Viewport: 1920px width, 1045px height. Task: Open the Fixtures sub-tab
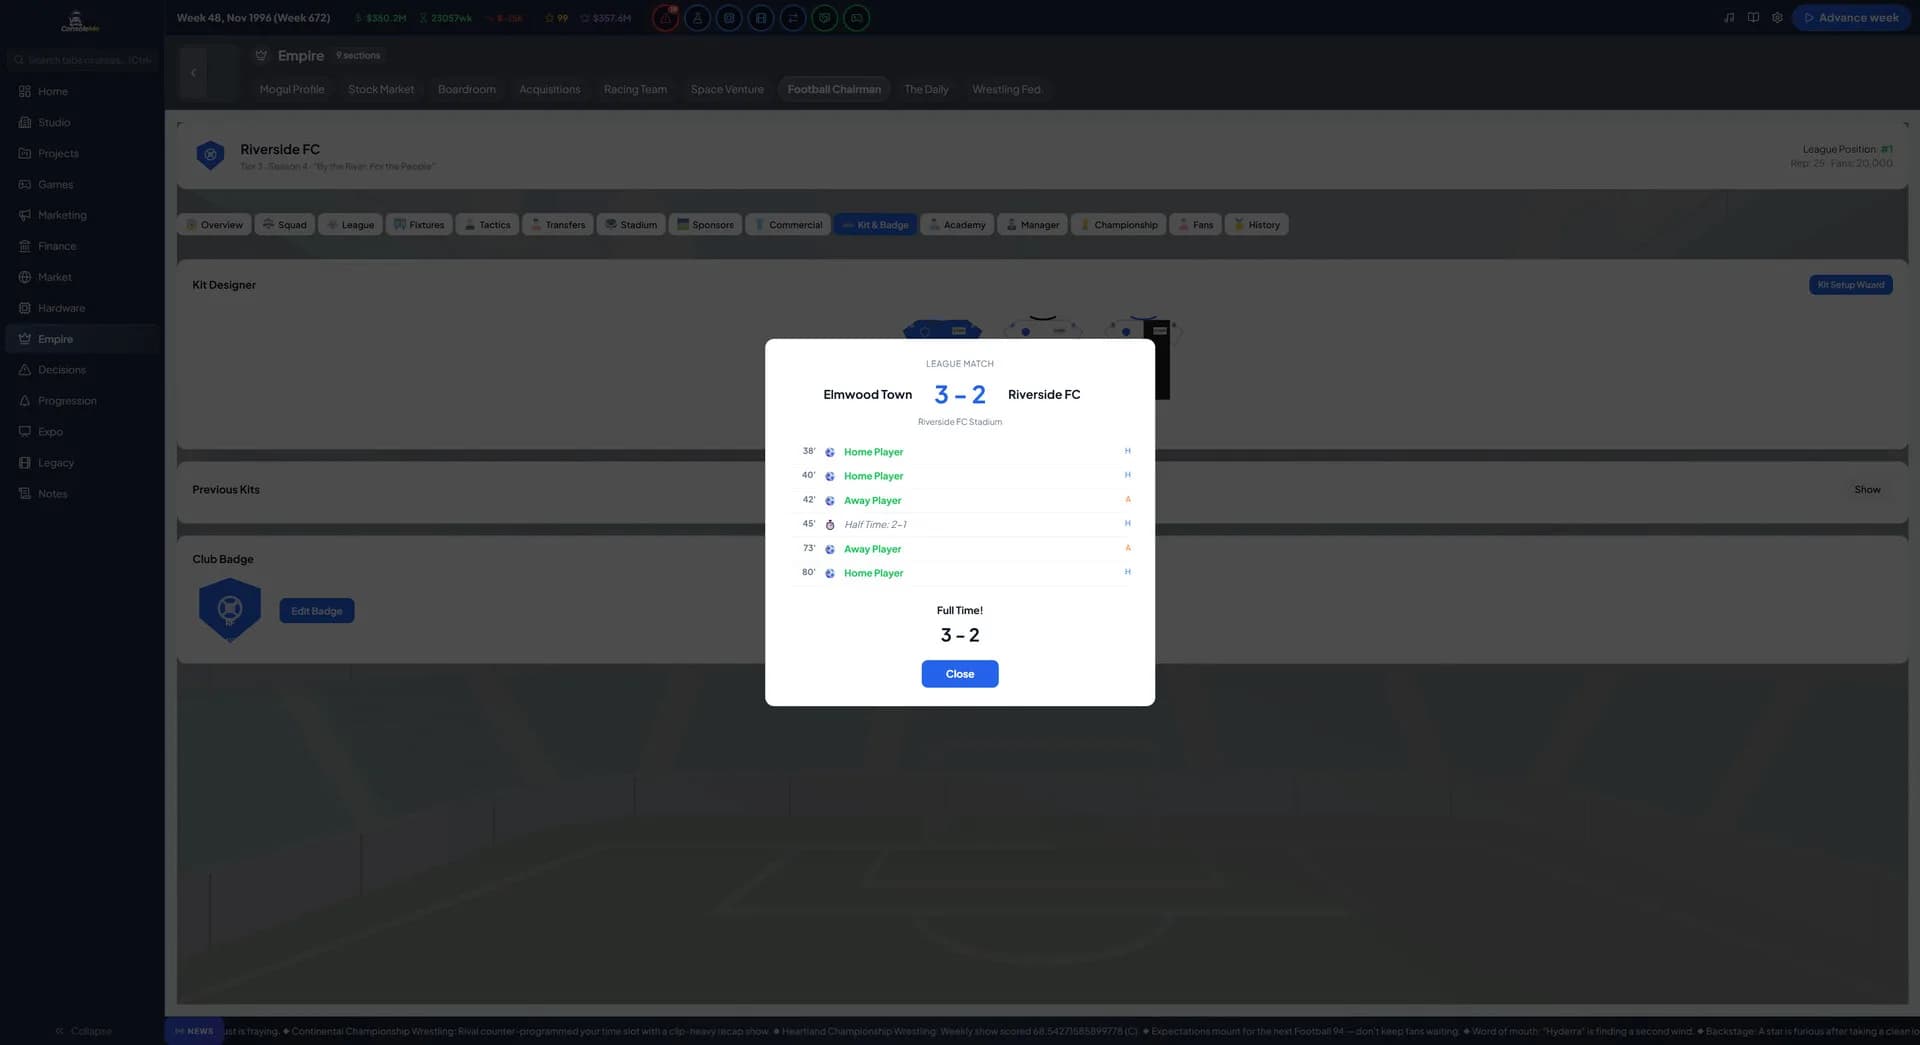tap(419, 225)
